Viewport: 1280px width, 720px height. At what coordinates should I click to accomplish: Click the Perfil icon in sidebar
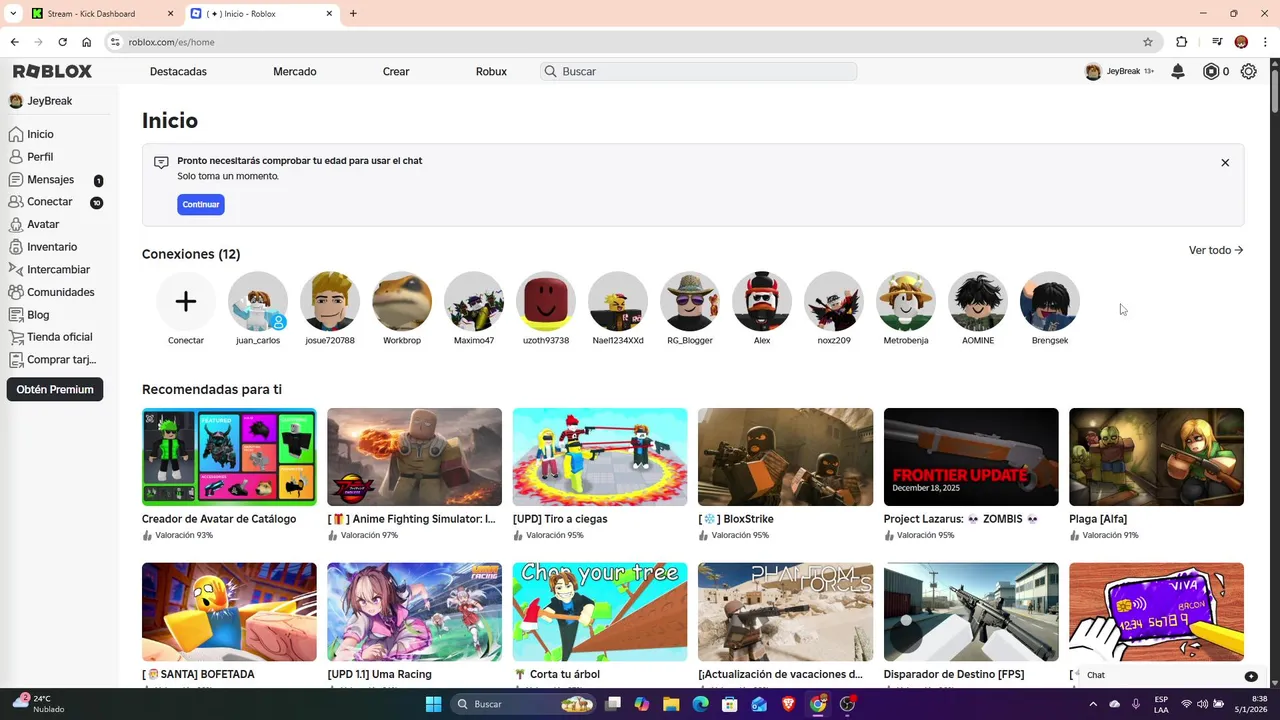point(16,157)
